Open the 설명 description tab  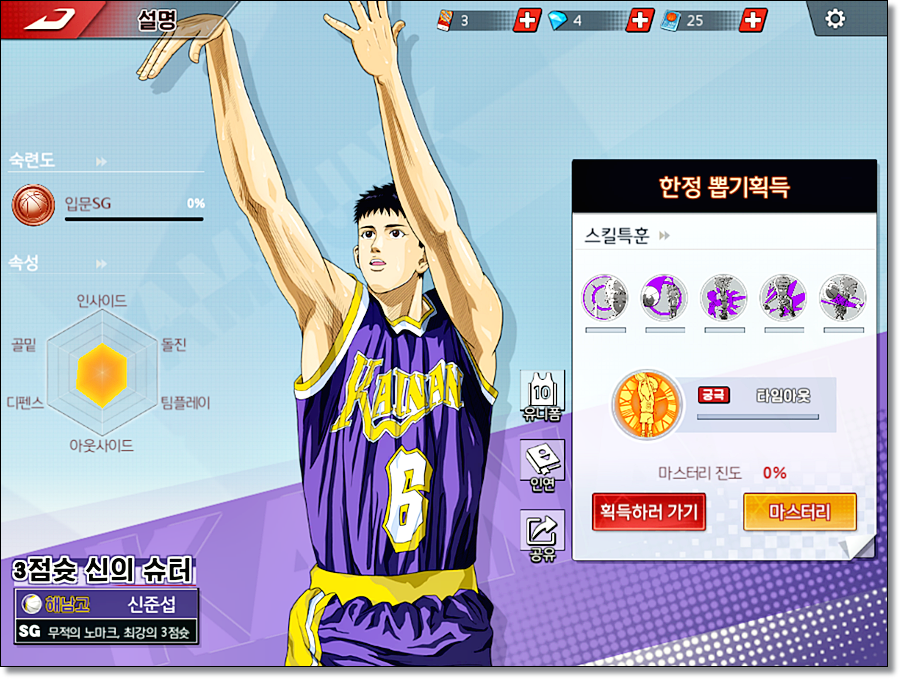click(157, 20)
